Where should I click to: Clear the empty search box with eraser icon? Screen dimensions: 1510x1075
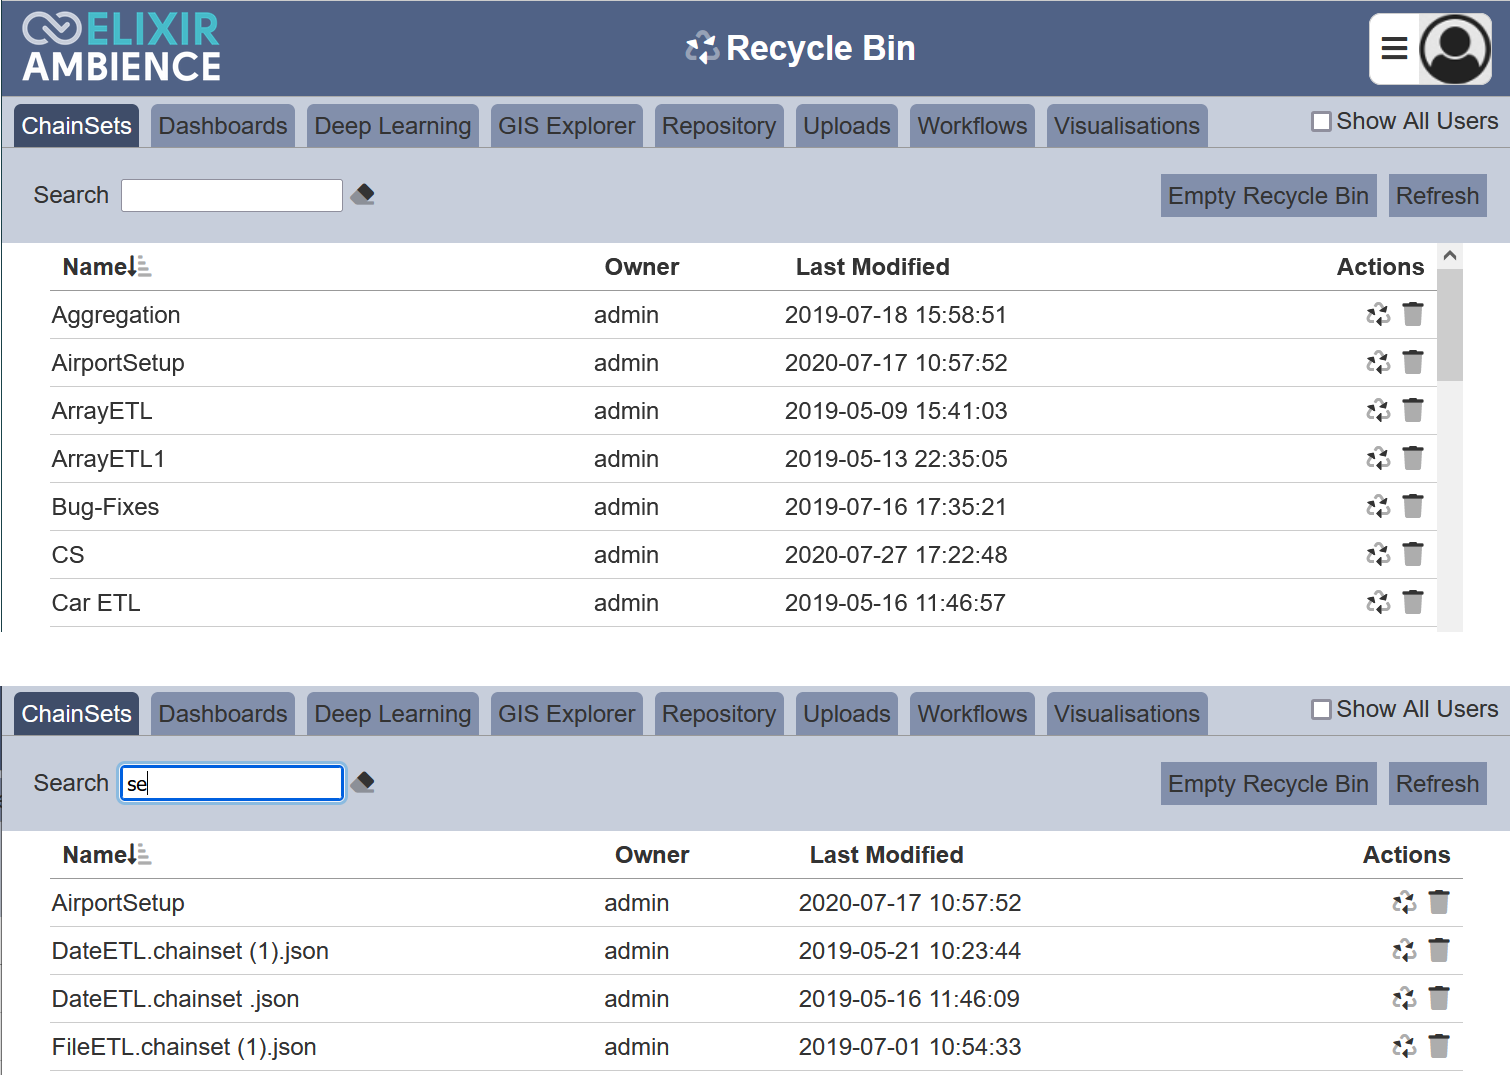click(x=363, y=194)
